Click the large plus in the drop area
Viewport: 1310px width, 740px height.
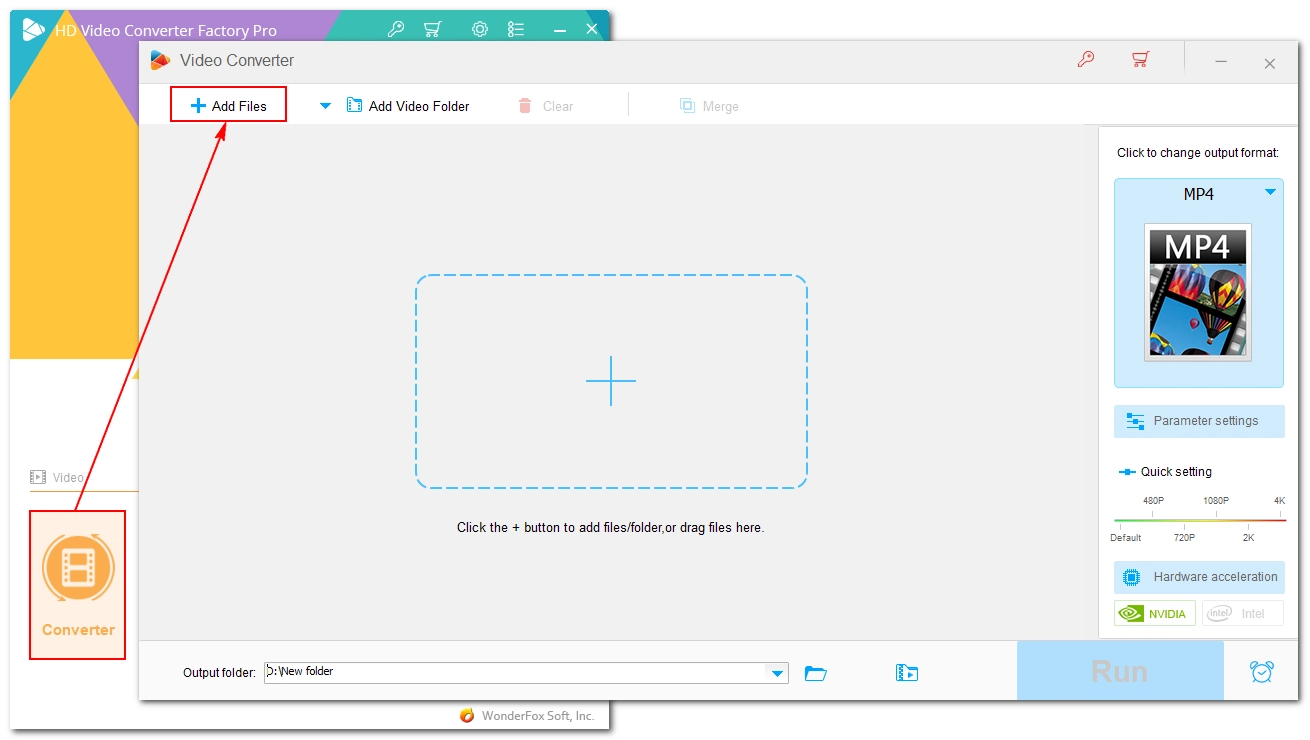coord(611,381)
